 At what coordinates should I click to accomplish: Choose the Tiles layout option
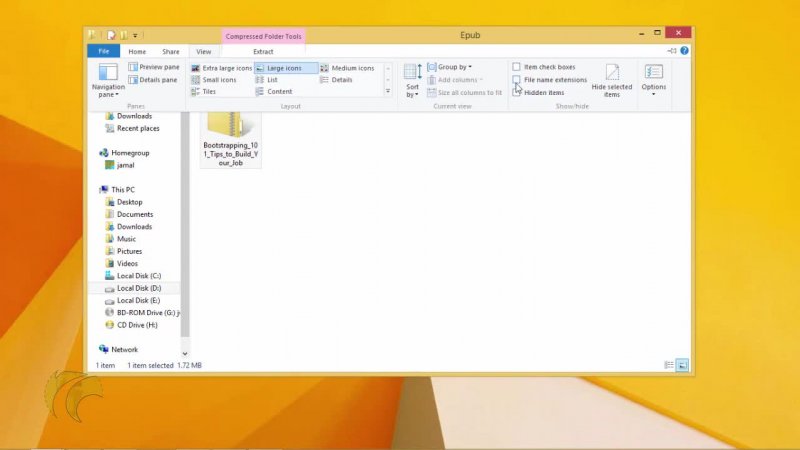(208, 92)
